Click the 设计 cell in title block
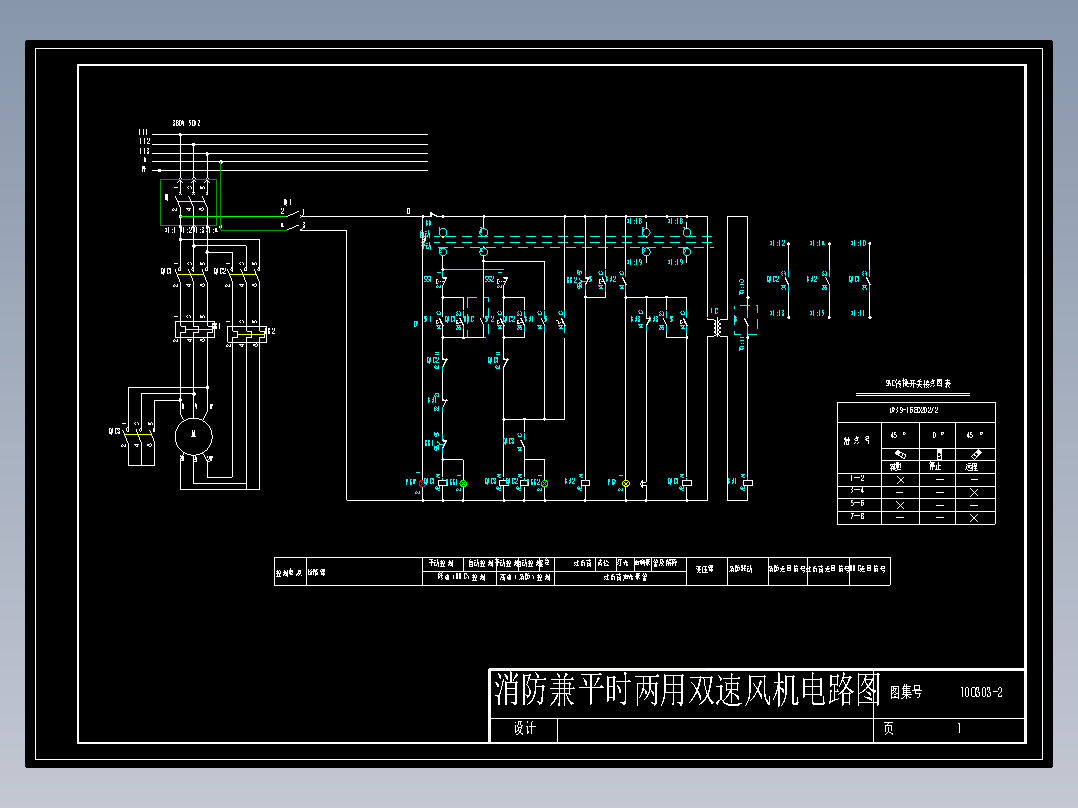The height and width of the screenshot is (808, 1078). click(x=525, y=728)
